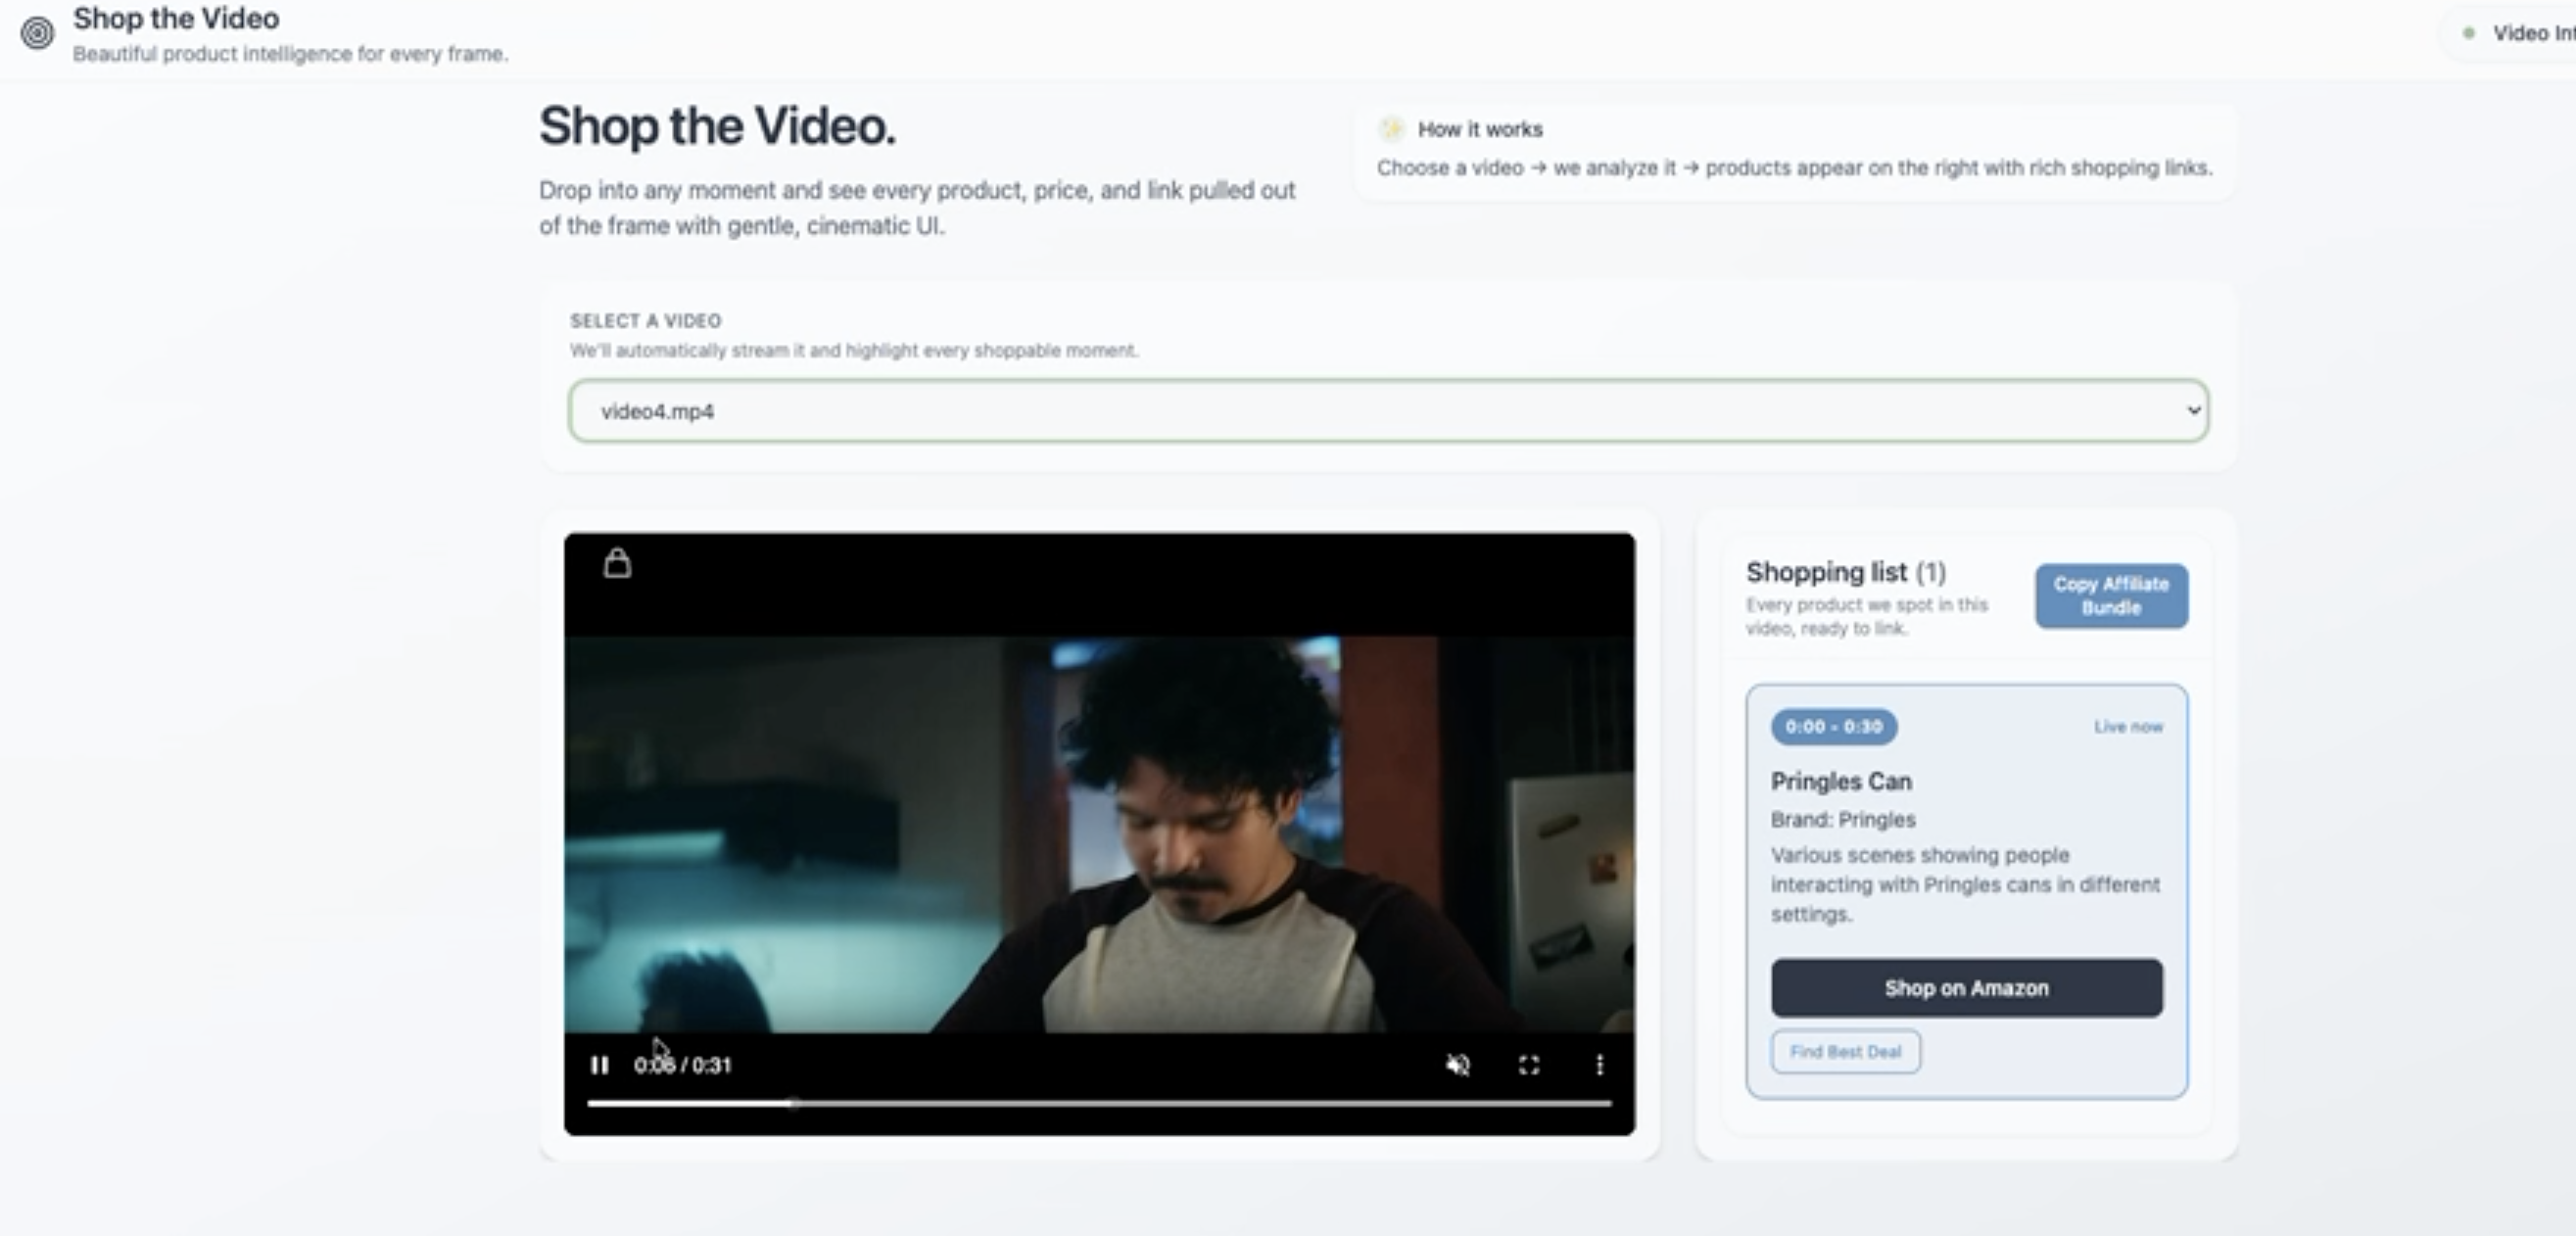Unmute the video audio

click(1458, 1065)
